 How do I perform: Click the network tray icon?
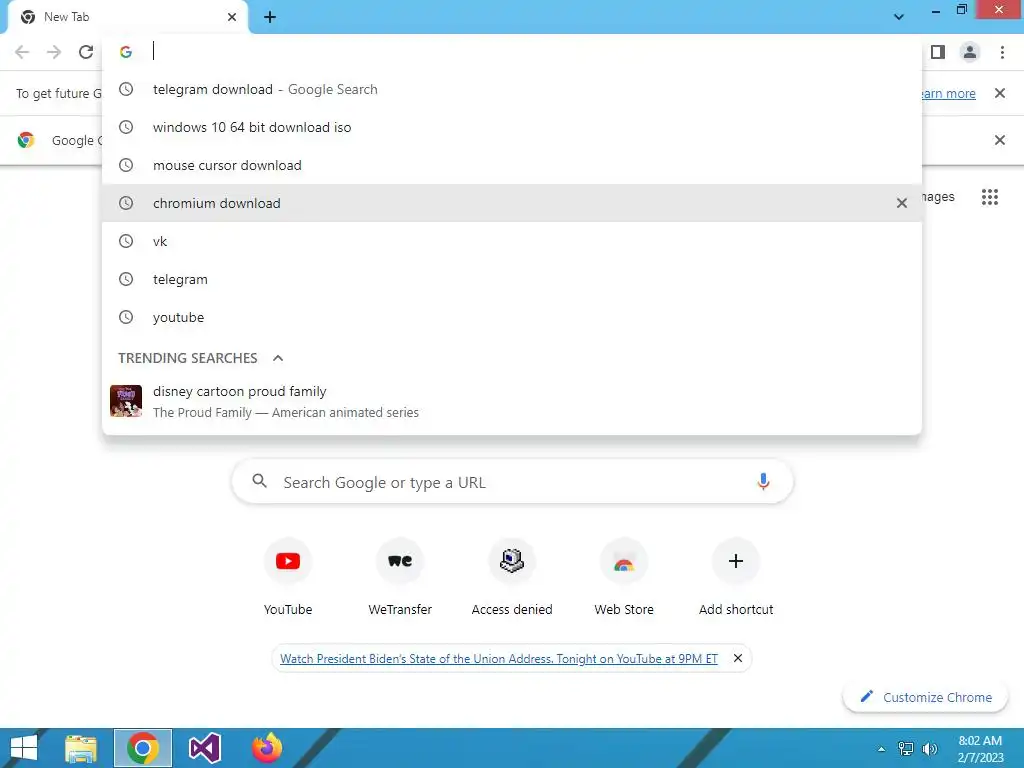tap(906, 749)
